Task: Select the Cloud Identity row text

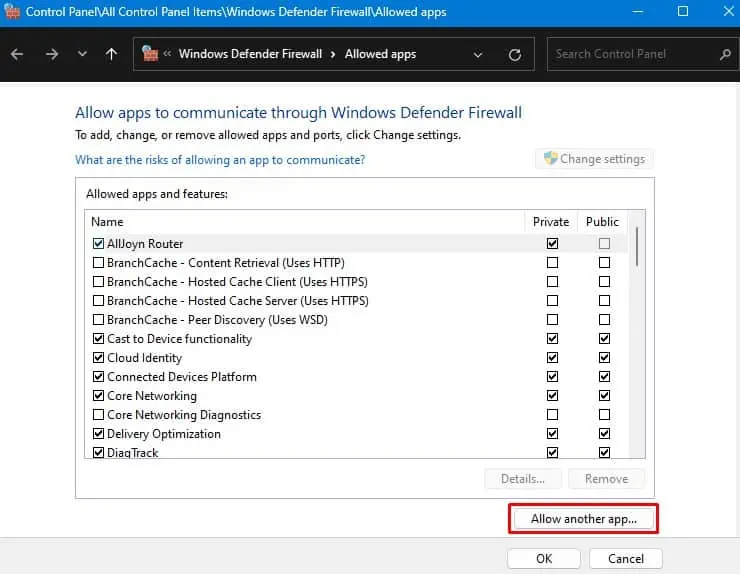Action: pyautogui.click(x=144, y=358)
